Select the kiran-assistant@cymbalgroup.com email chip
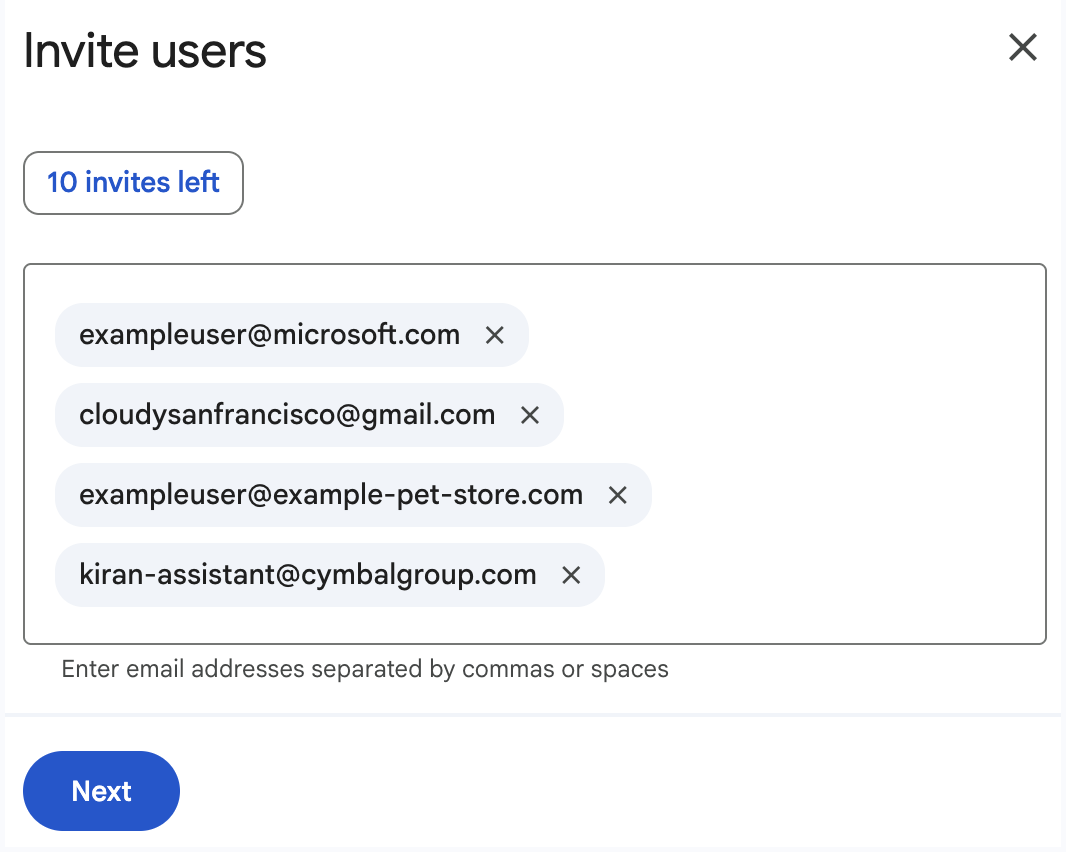 [x=307, y=575]
